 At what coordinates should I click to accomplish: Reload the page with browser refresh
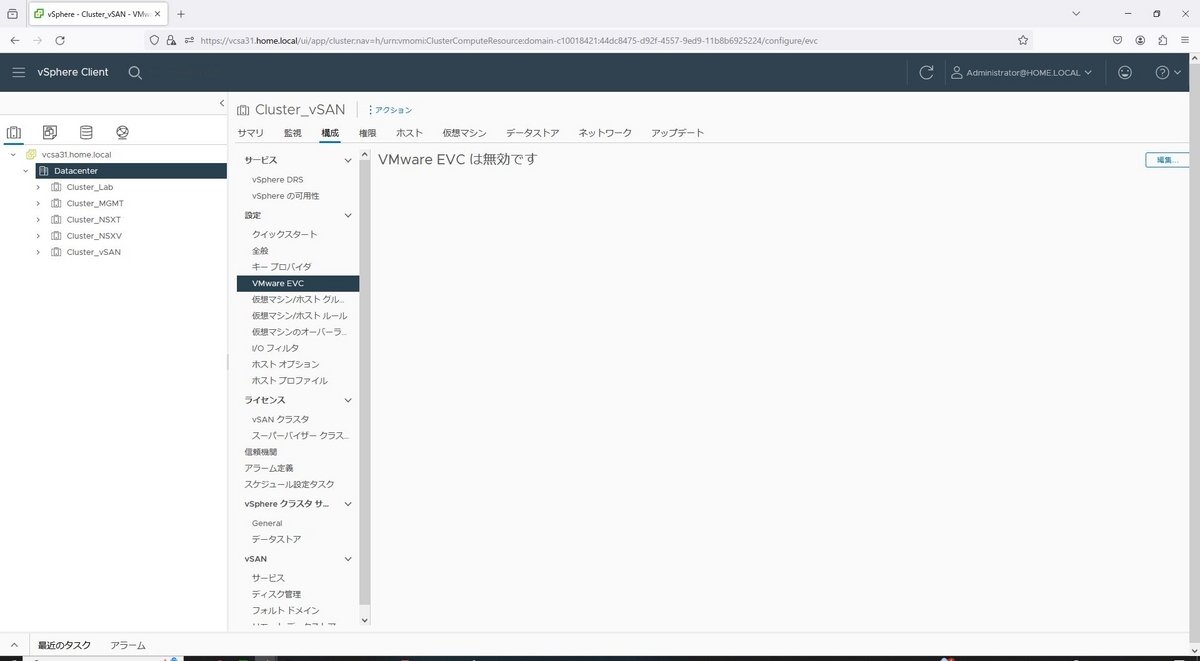[x=60, y=40]
